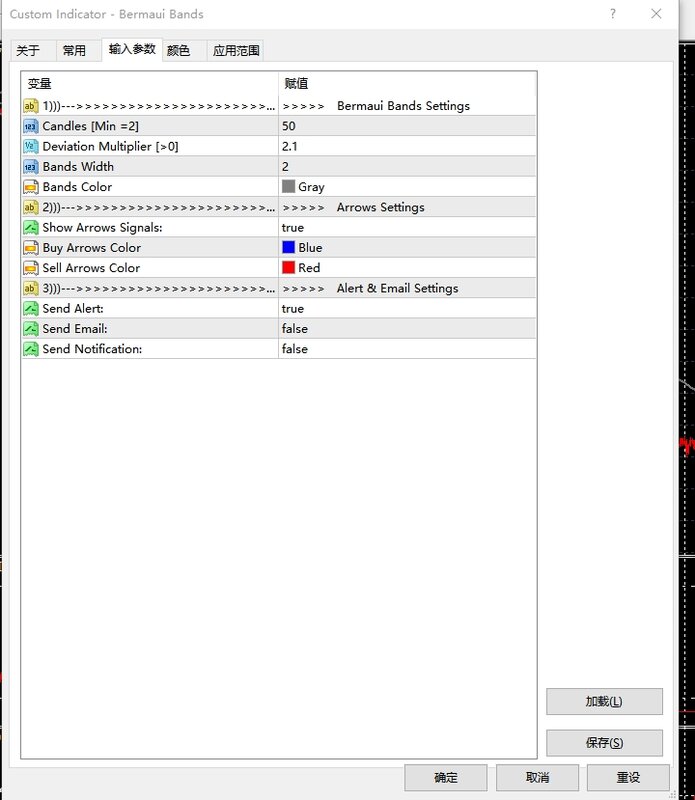Select the Sell Arrows Color label
The height and width of the screenshot is (800, 695).
(91, 268)
